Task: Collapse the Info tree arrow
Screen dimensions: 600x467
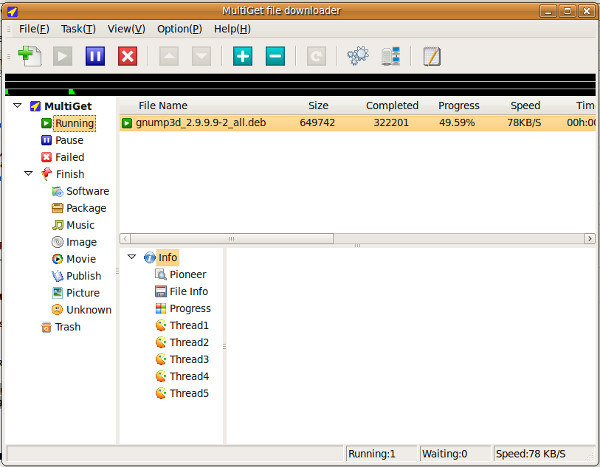Action: [132, 256]
